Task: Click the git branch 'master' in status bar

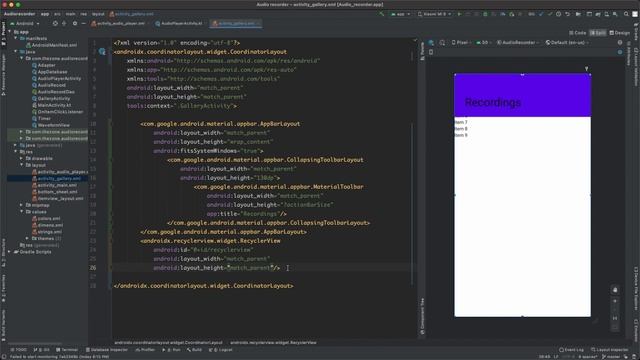Action: click(611, 357)
